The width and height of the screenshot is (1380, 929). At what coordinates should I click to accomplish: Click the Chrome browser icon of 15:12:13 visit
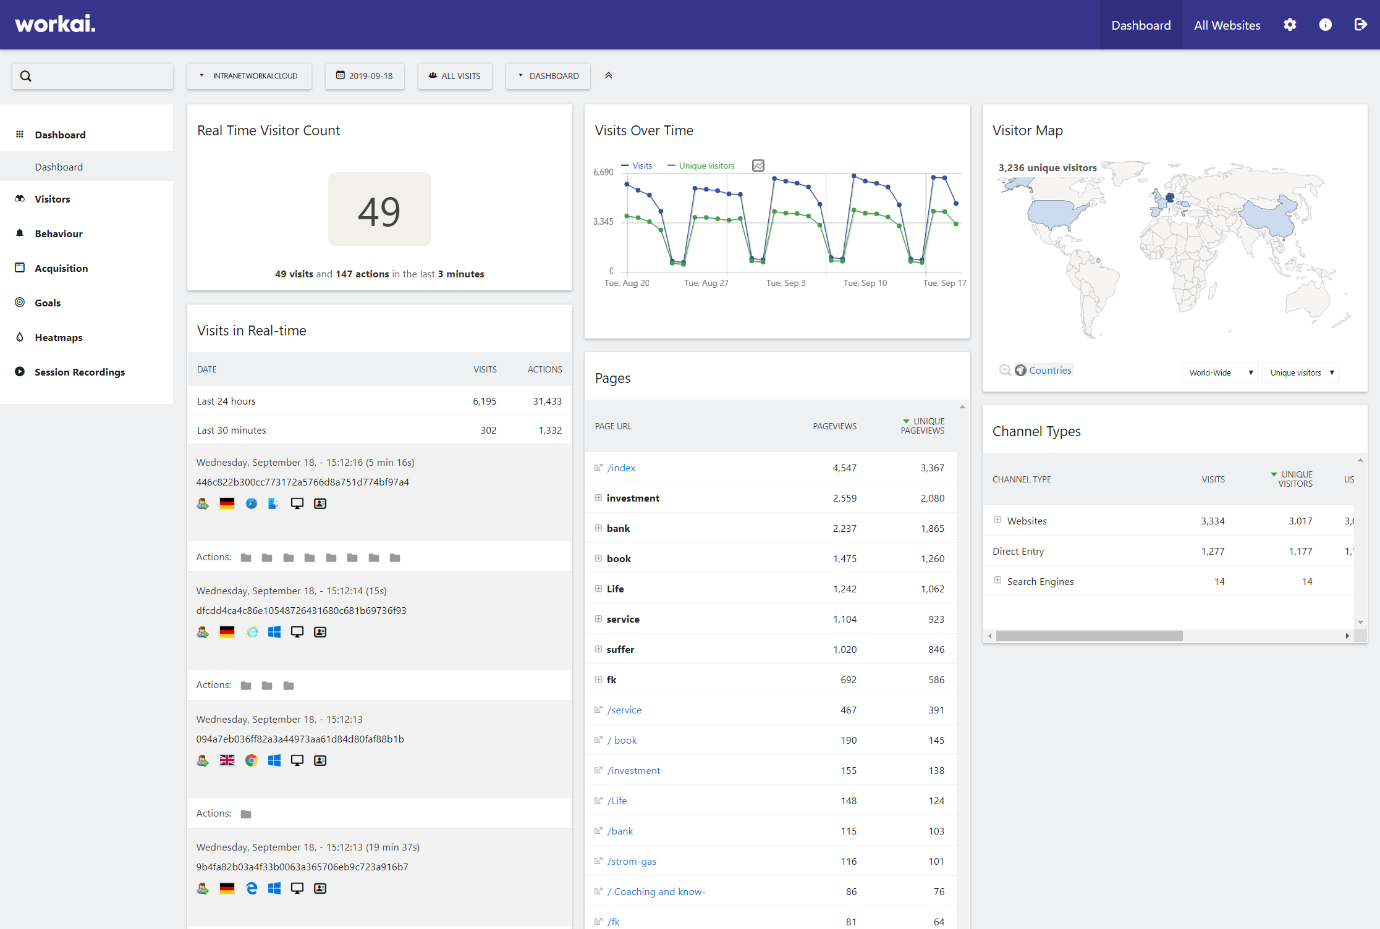[251, 761]
